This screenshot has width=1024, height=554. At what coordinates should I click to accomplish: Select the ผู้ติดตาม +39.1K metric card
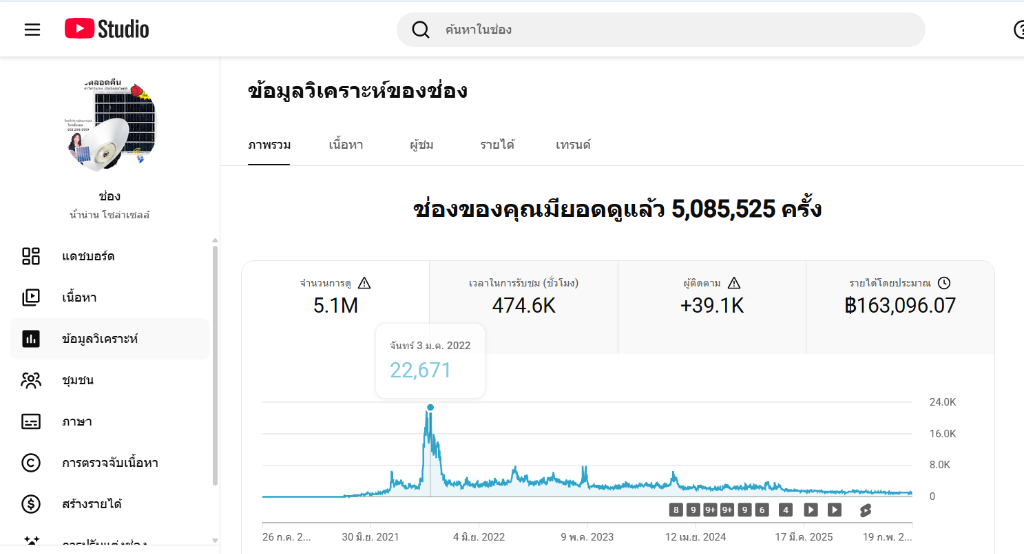click(x=712, y=307)
